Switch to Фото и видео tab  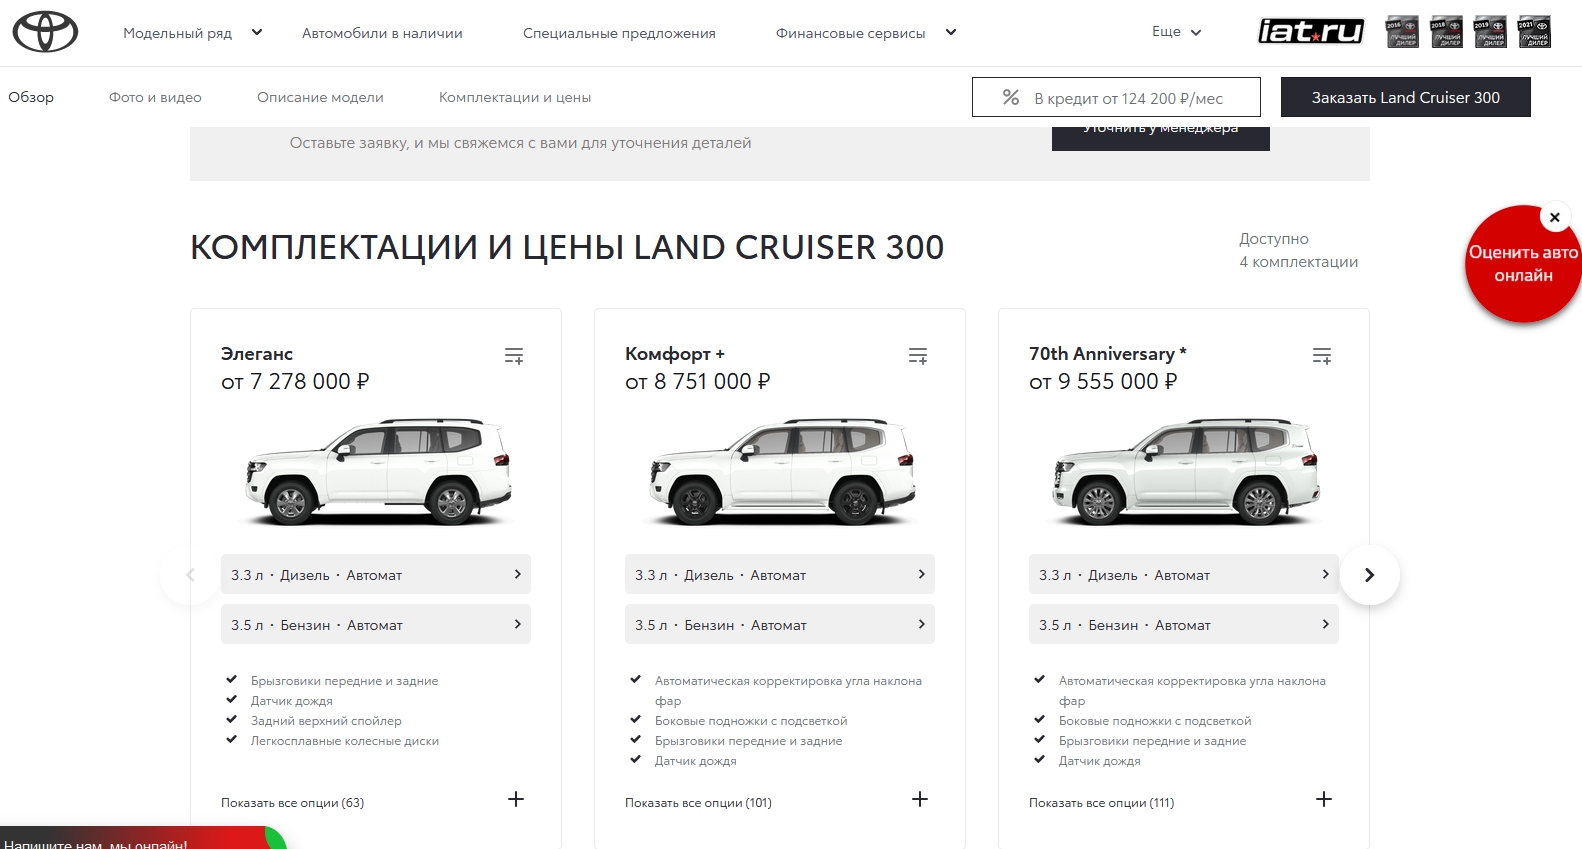155,97
